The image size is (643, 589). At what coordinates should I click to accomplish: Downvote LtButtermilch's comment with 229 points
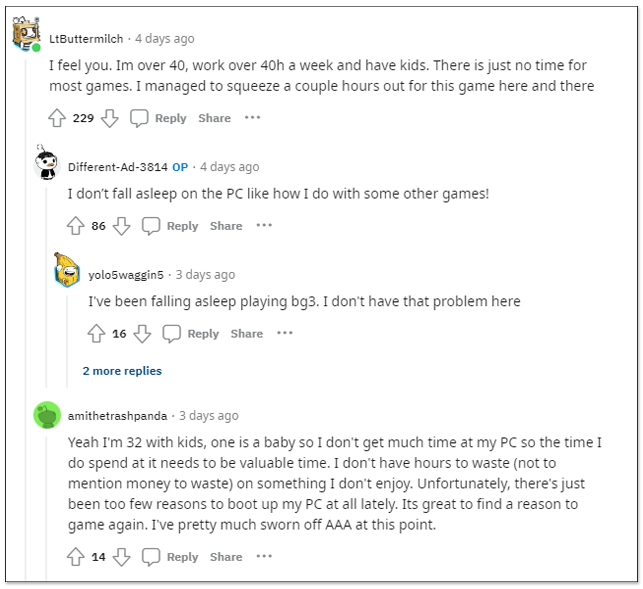pos(109,118)
